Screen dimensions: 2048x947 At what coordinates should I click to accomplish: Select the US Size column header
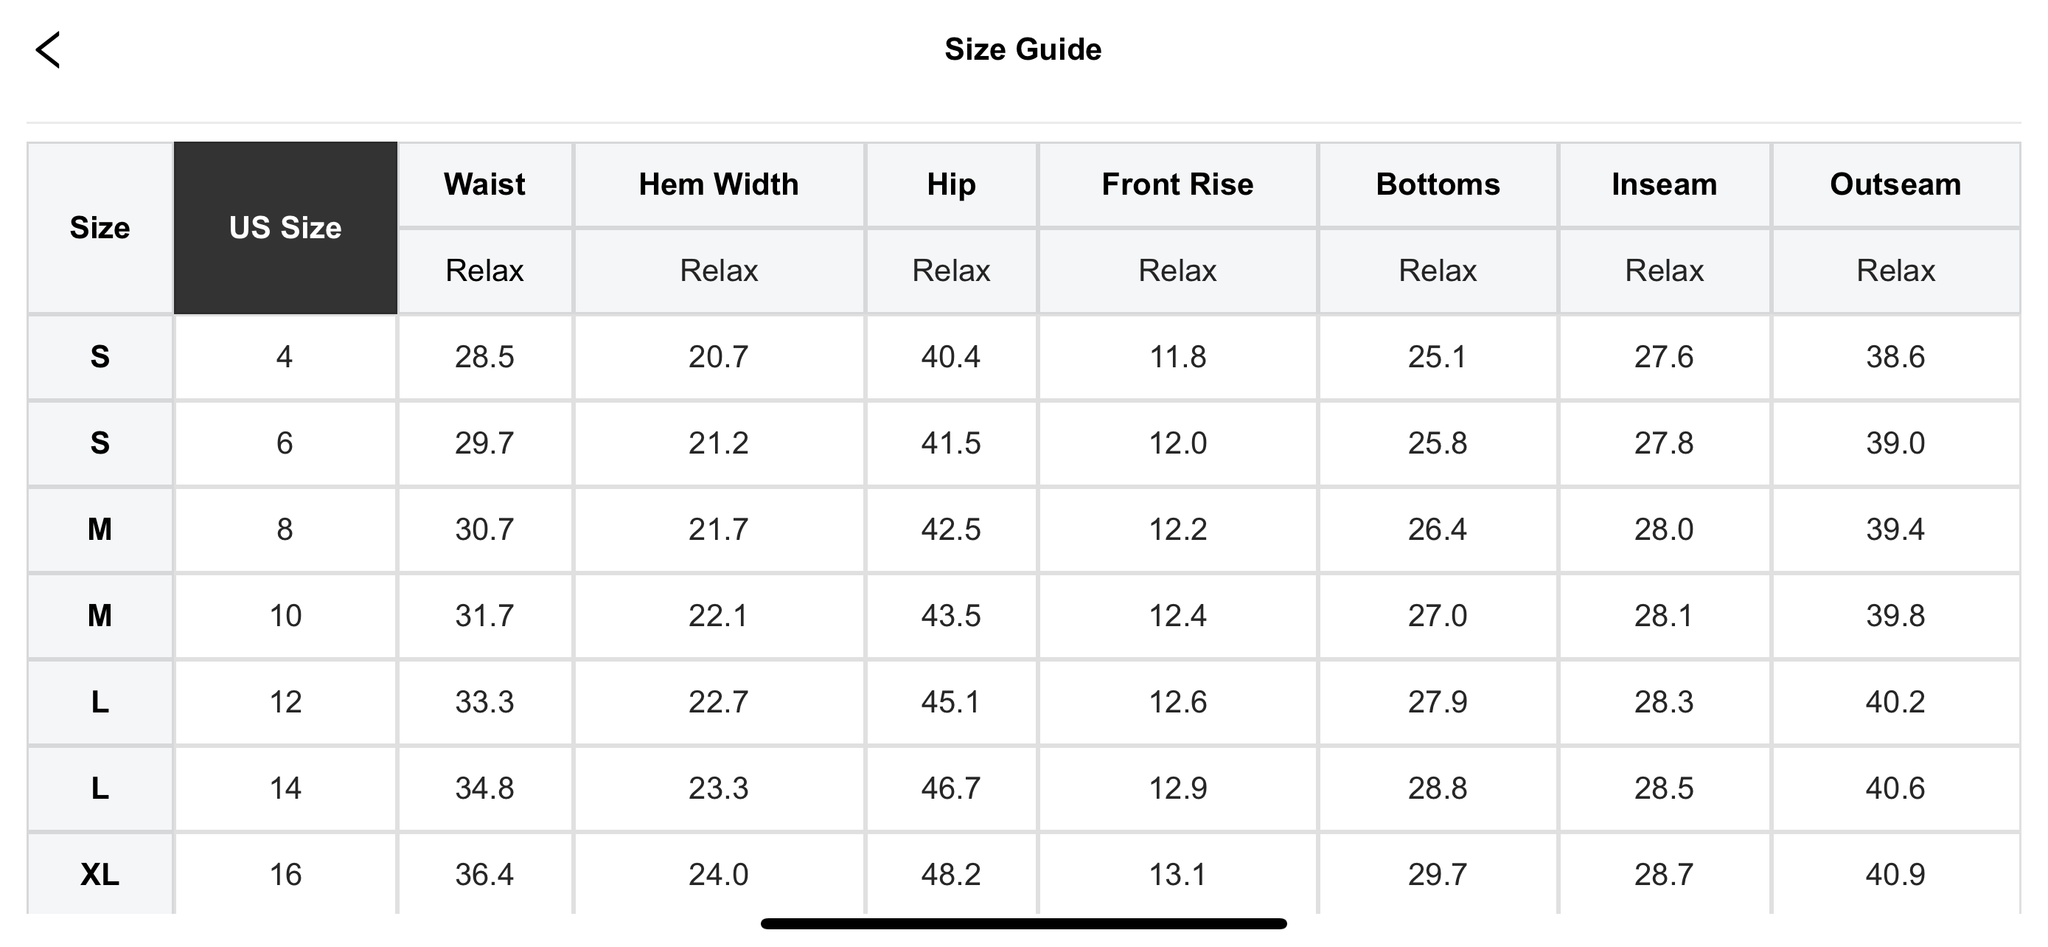[x=285, y=228]
